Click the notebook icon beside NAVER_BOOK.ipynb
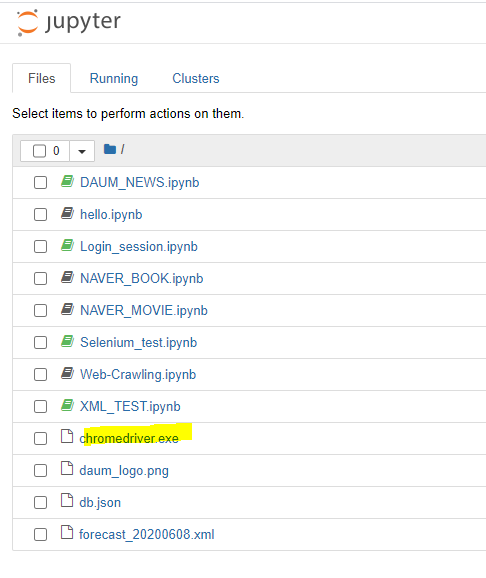 (x=67, y=277)
